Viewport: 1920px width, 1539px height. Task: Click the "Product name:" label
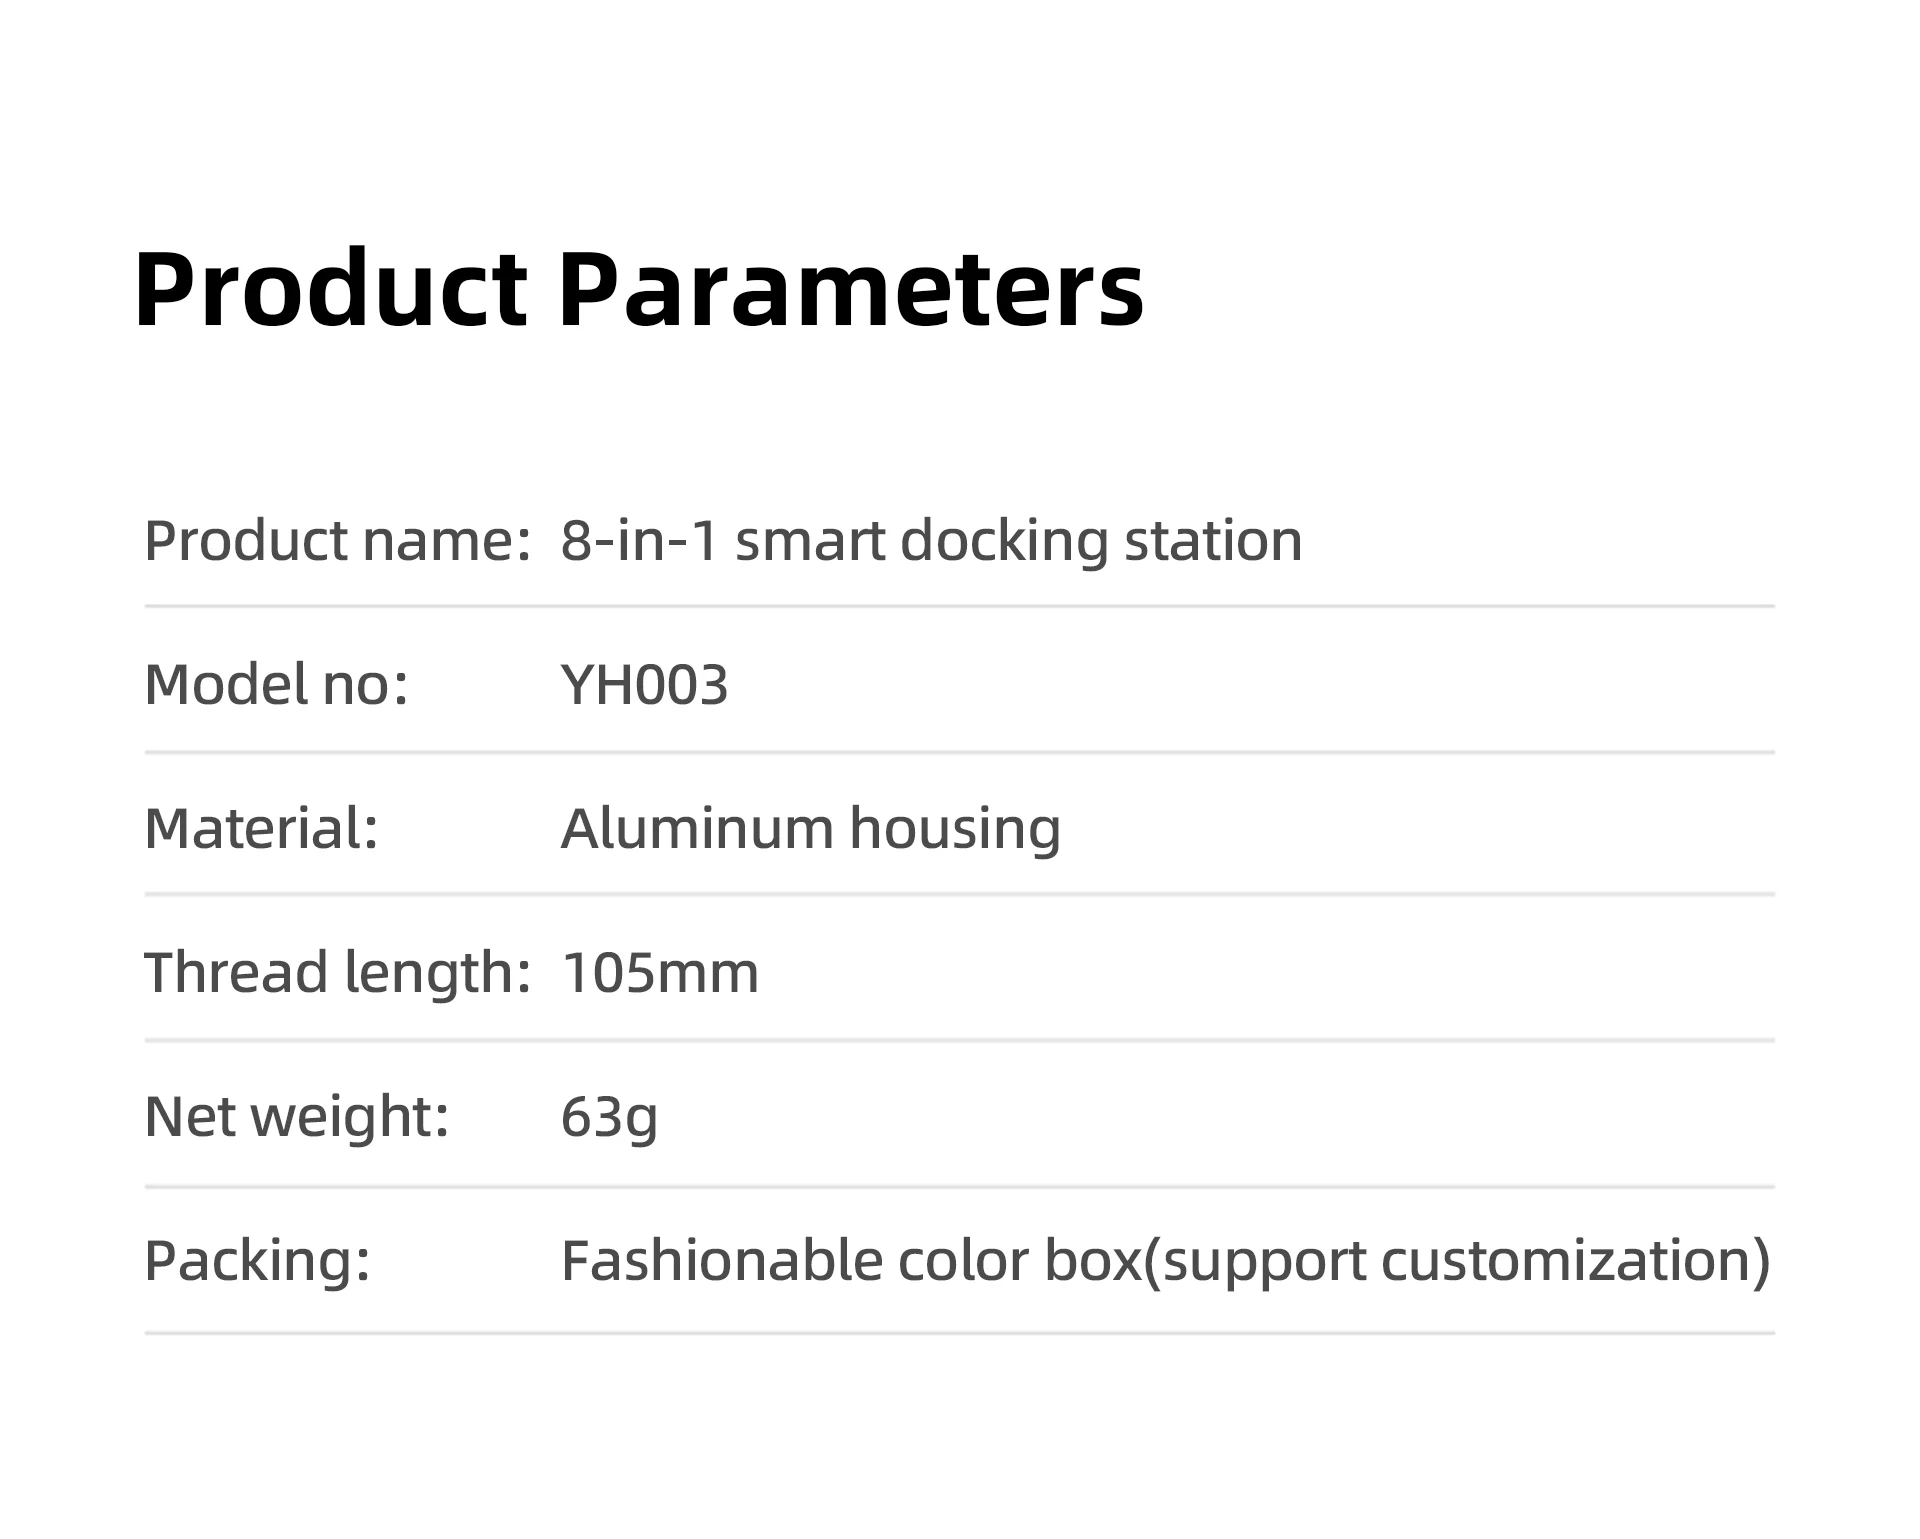tap(336, 541)
